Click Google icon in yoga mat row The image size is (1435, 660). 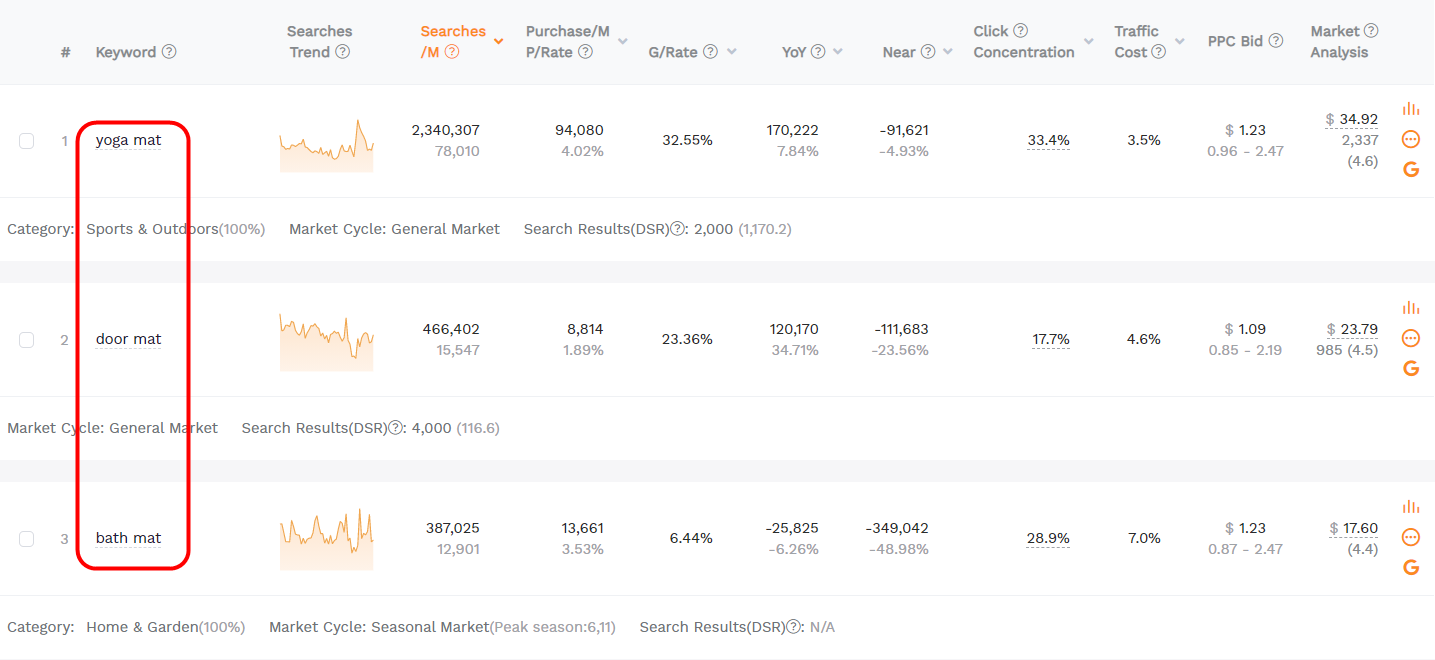(1411, 170)
